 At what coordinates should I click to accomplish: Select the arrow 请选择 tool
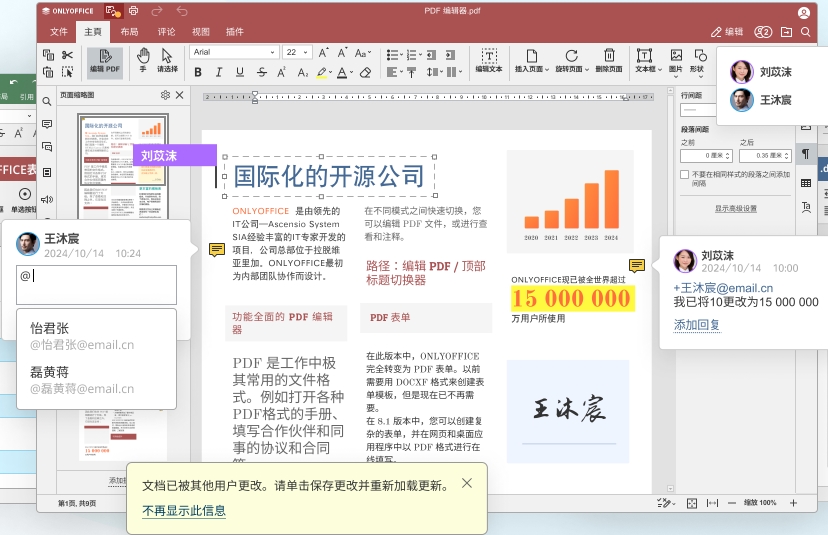(167, 61)
